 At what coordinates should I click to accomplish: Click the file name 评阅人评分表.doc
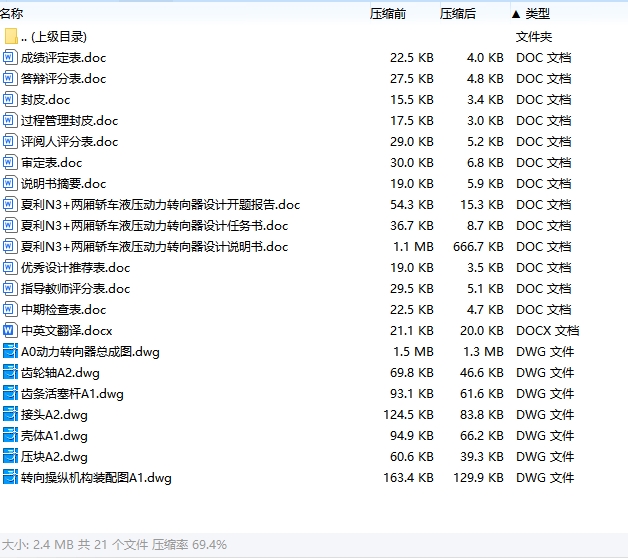click(69, 141)
